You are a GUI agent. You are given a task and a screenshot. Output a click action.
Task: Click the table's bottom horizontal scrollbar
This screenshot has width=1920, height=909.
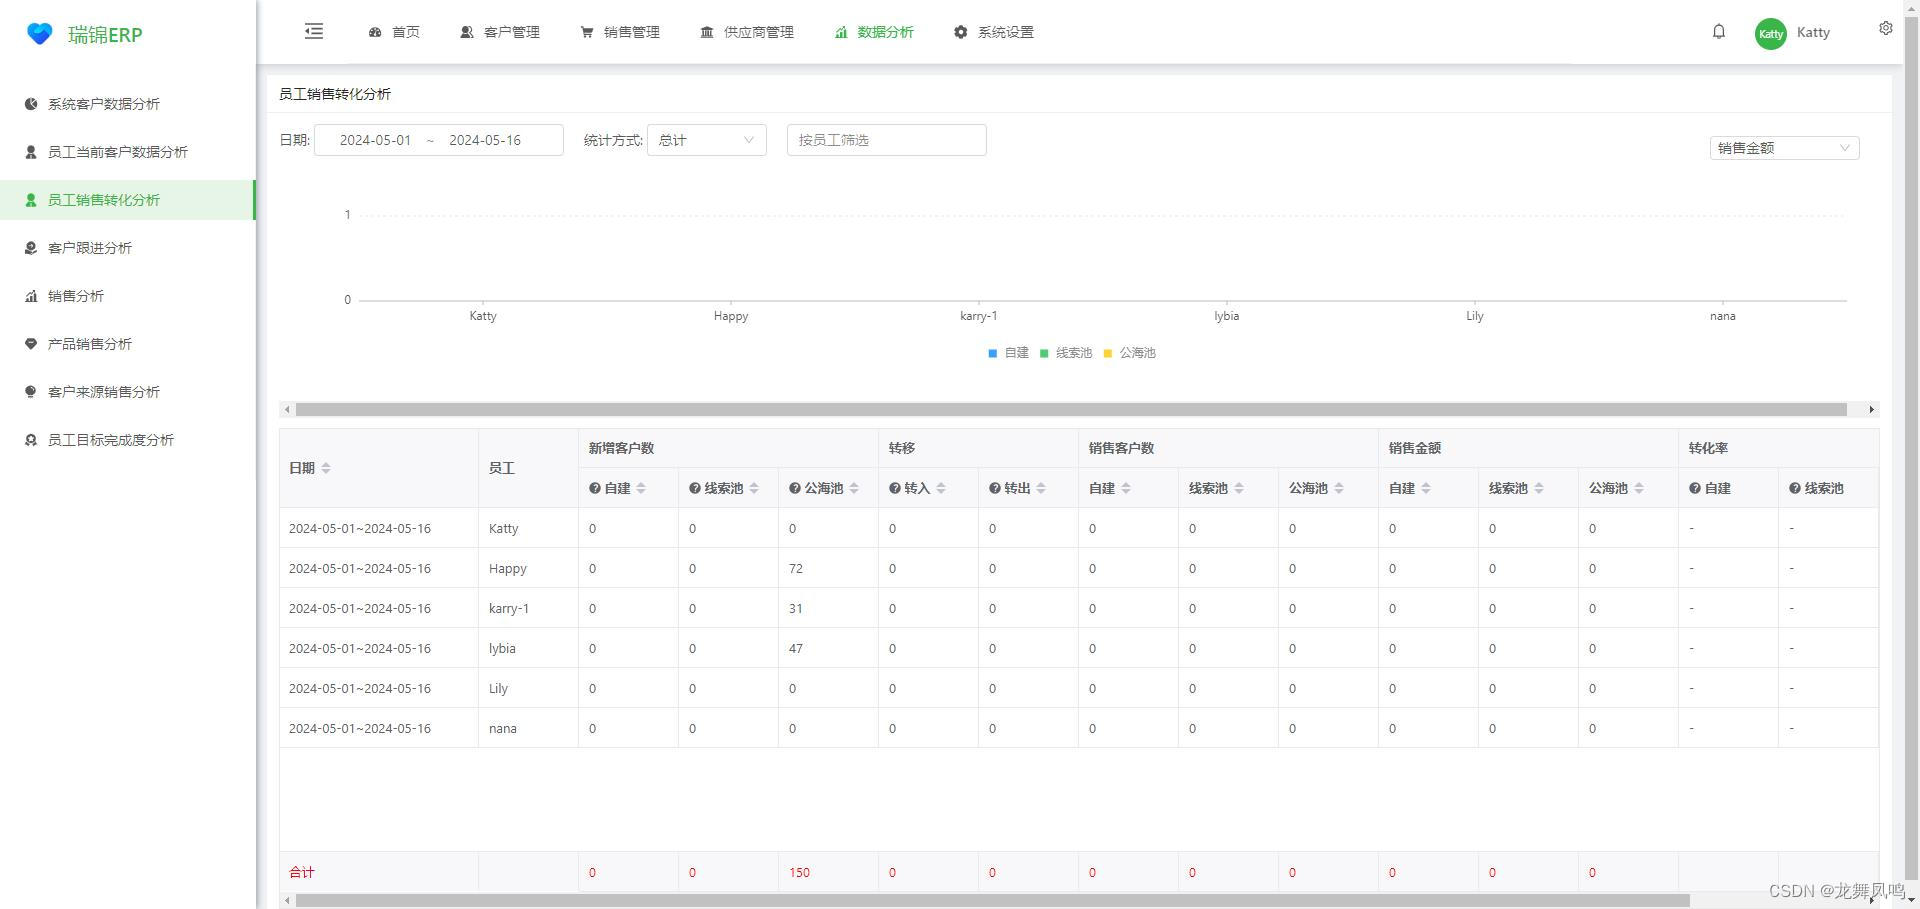992,901
